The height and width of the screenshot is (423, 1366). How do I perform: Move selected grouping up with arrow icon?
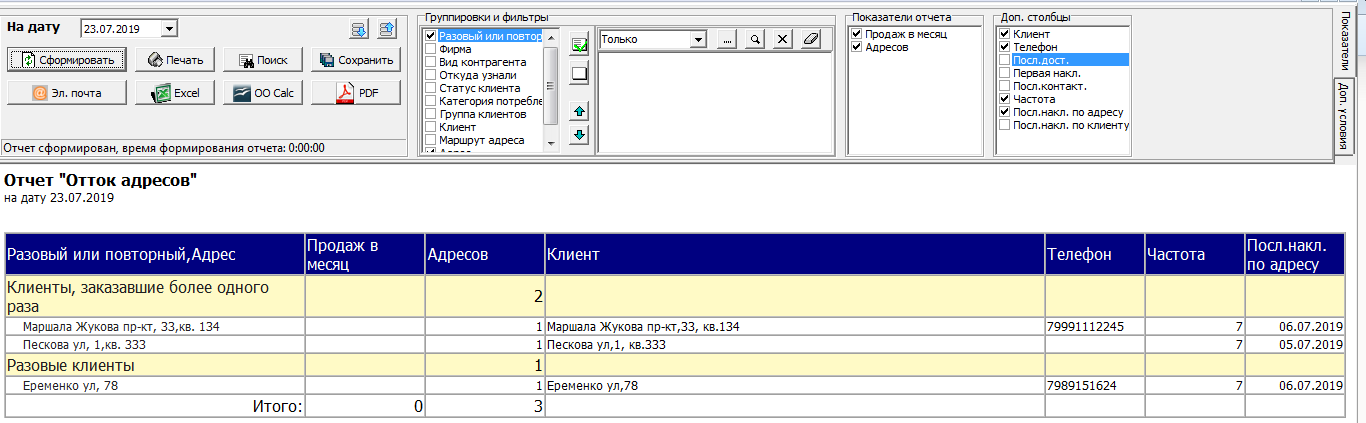pos(579,109)
